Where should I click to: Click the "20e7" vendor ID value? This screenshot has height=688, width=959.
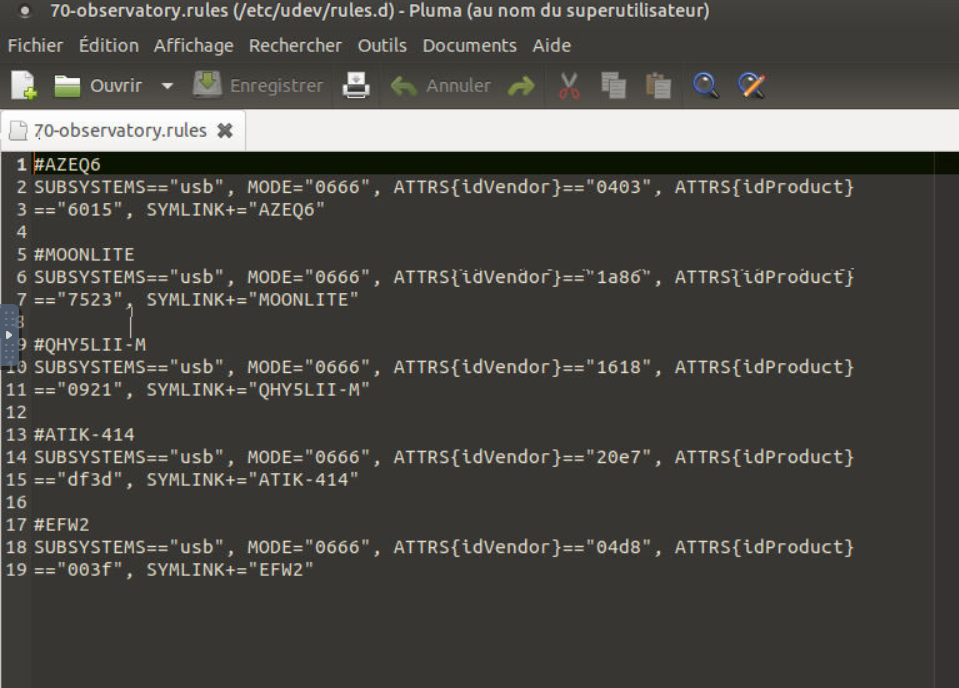[x=618, y=456]
